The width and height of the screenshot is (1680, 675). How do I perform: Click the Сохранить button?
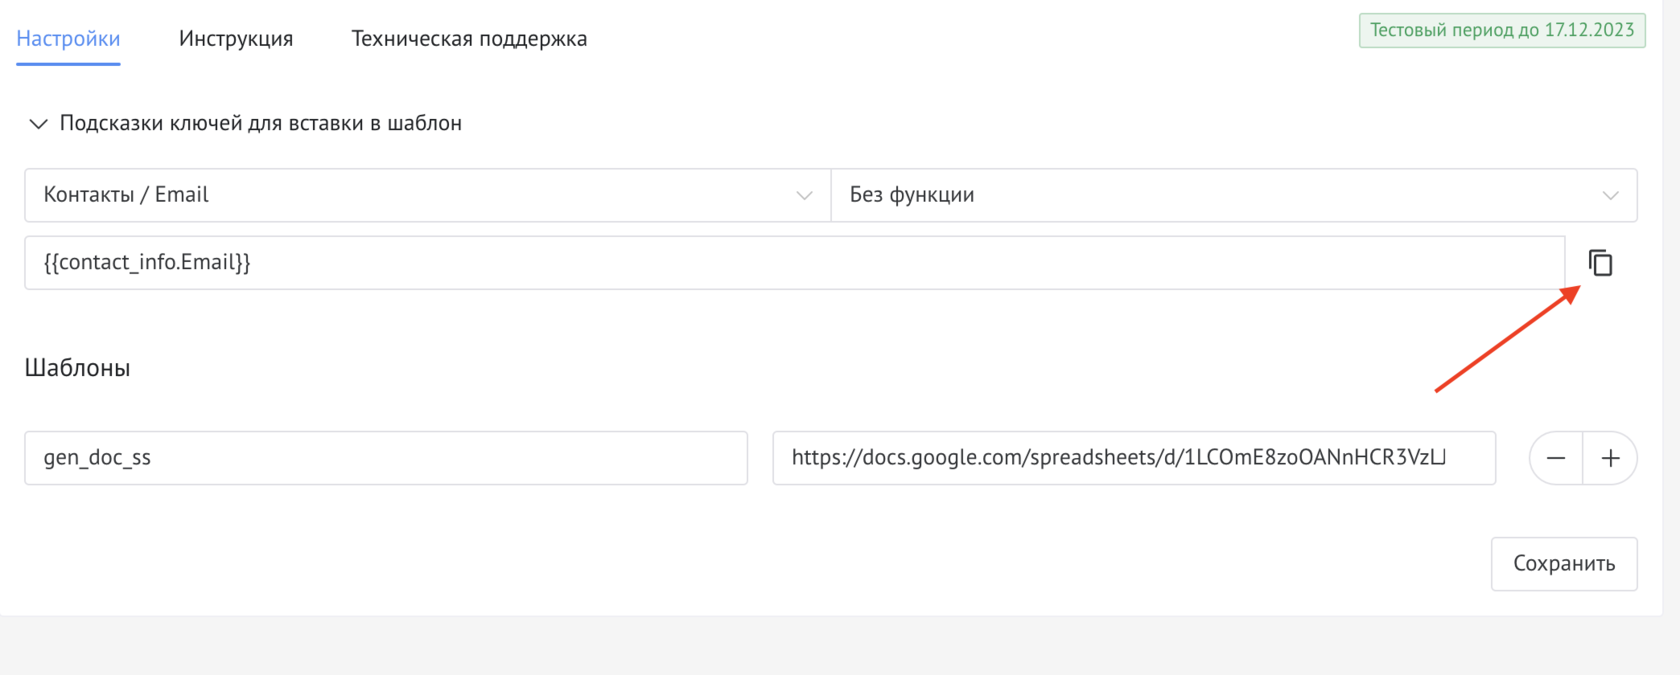tap(1564, 563)
